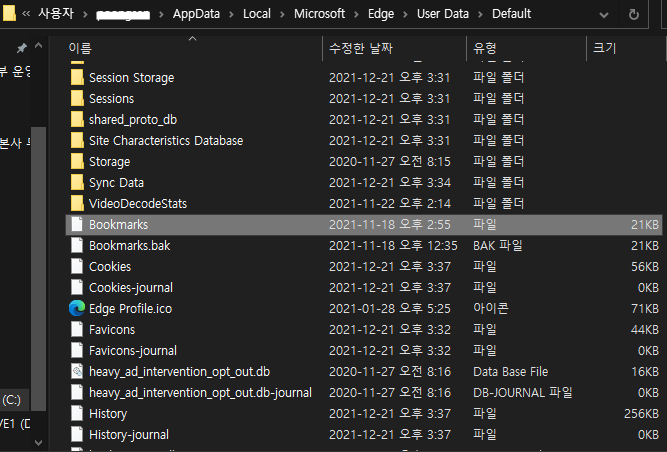667x452 pixels.
Task: Select the Sessions folder icon
Action: coord(77,99)
